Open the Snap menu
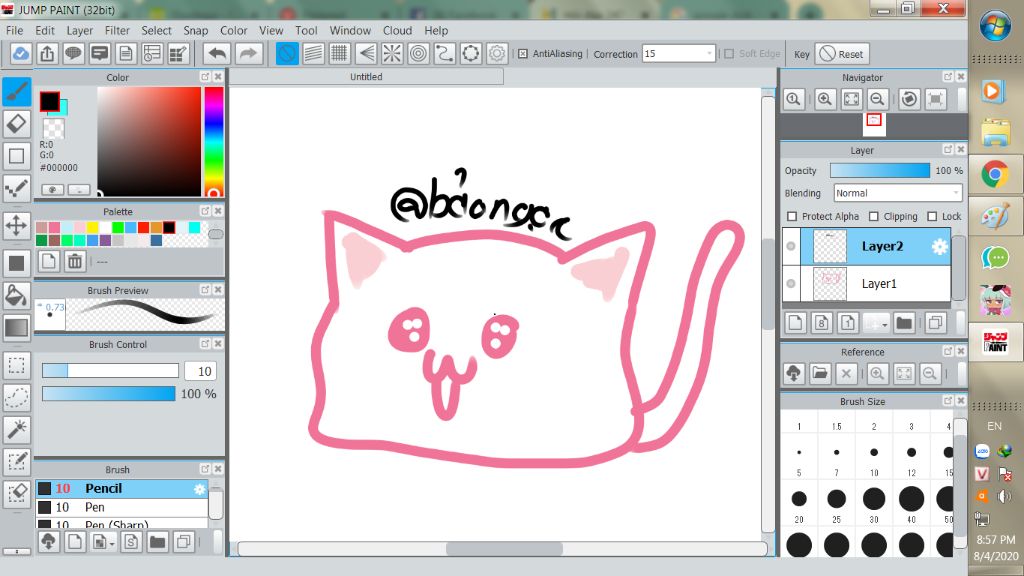The image size is (1024, 576). coord(195,30)
